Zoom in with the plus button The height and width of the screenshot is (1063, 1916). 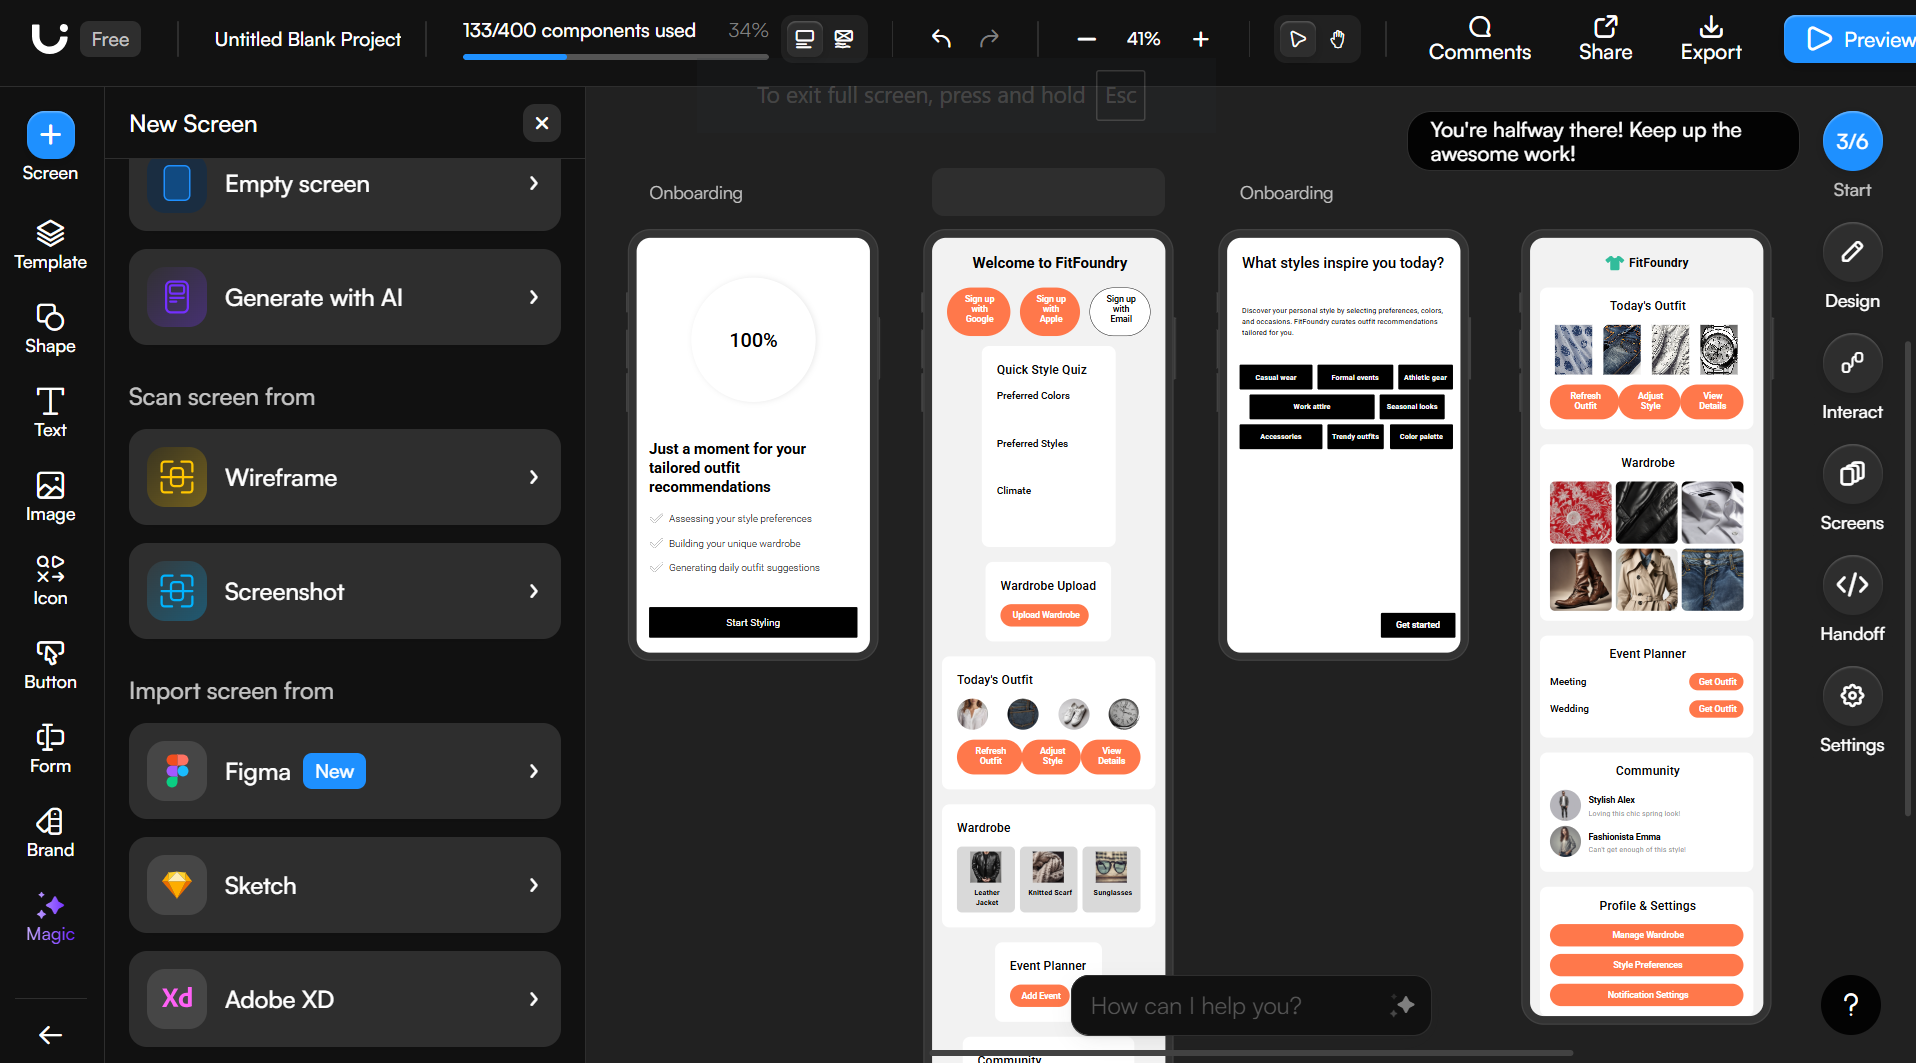(x=1201, y=39)
